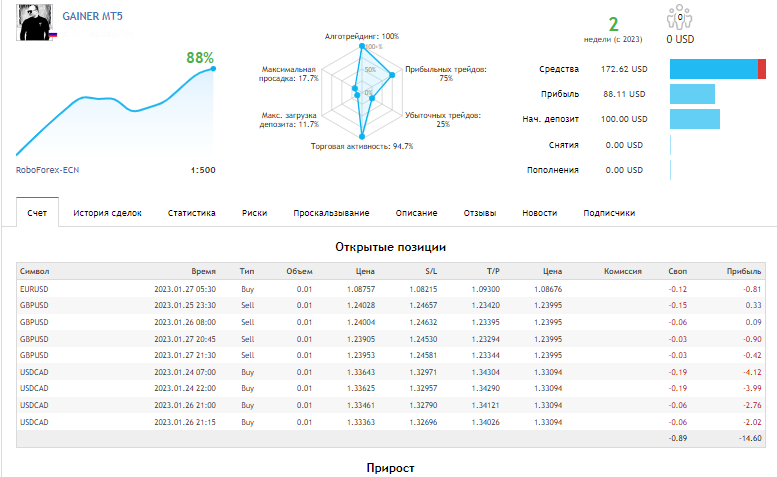Click the open price 1.08757
The width and height of the screenshot is (777, 477).
[361, 289]
